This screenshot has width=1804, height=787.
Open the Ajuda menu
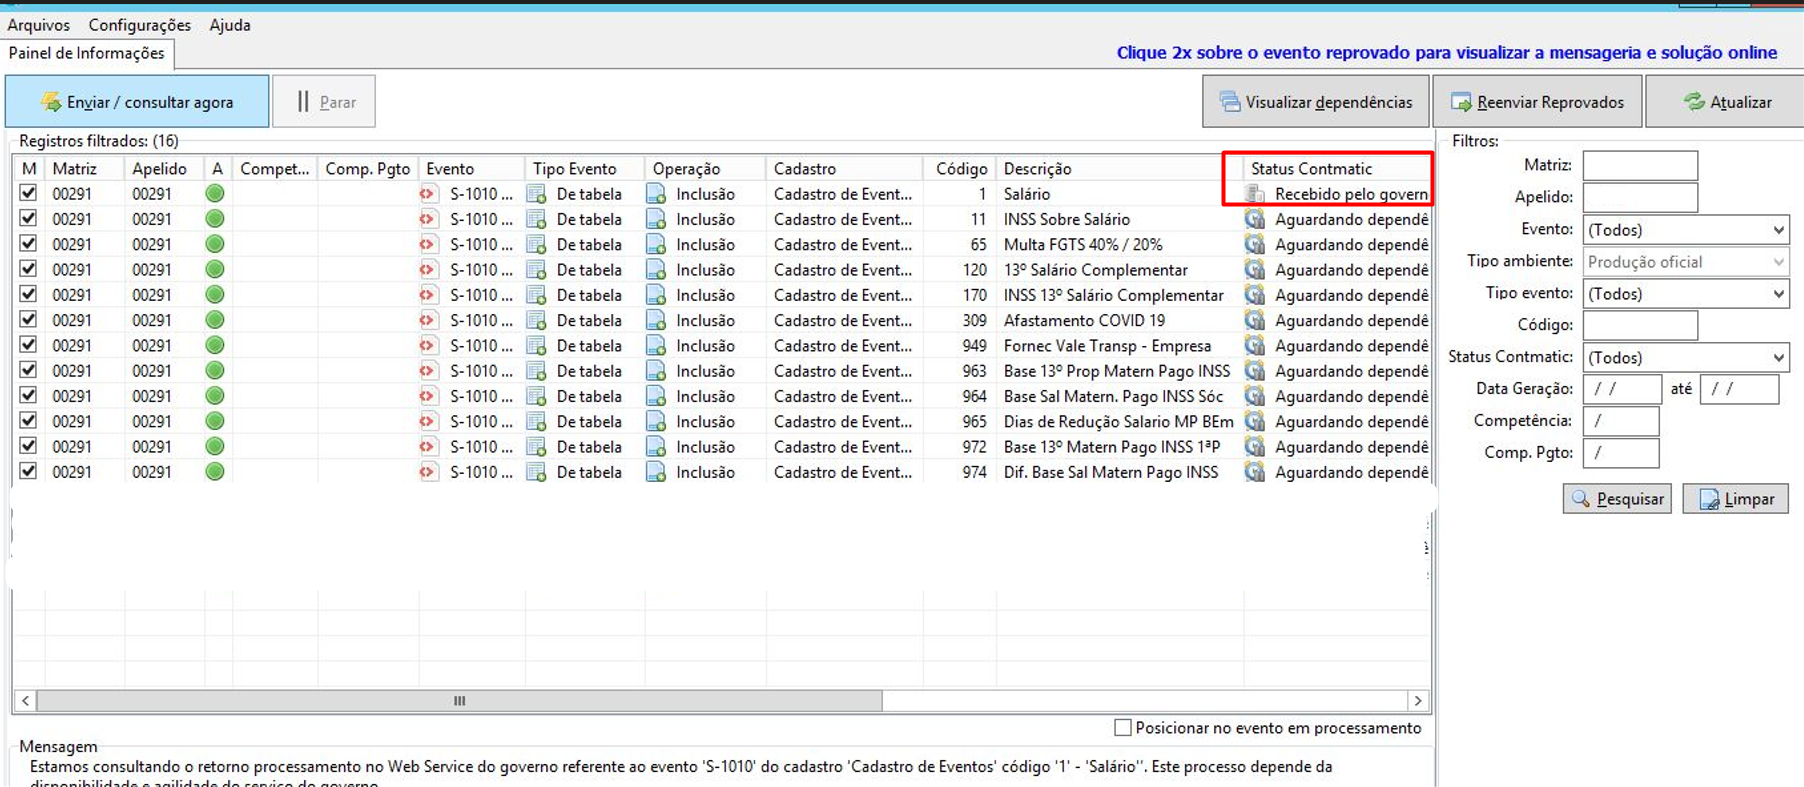[230, 25]
